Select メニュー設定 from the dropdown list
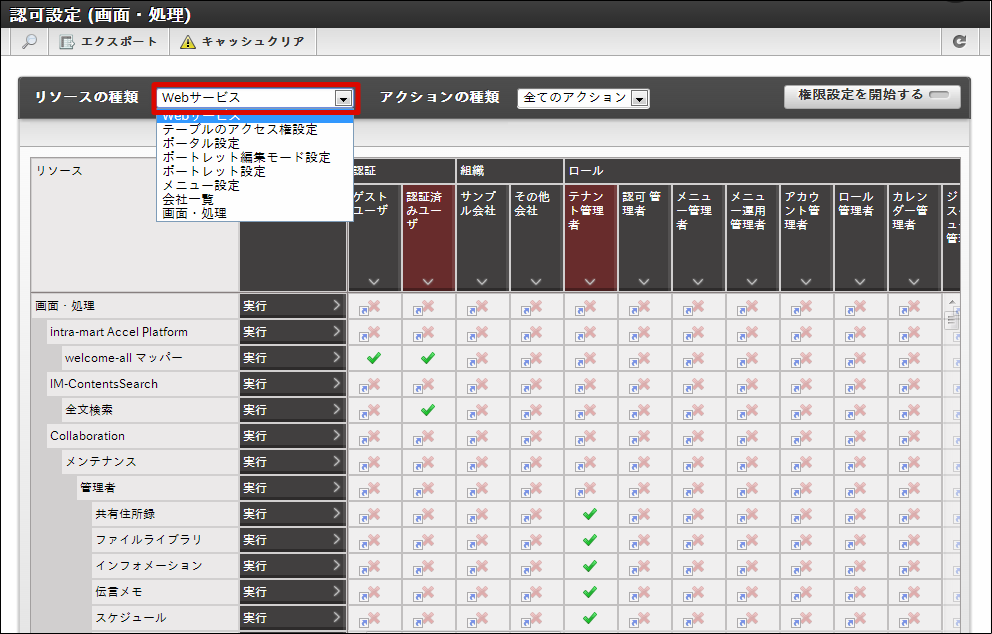This screenshot has width=992, height=634. (x=201, y=185)
